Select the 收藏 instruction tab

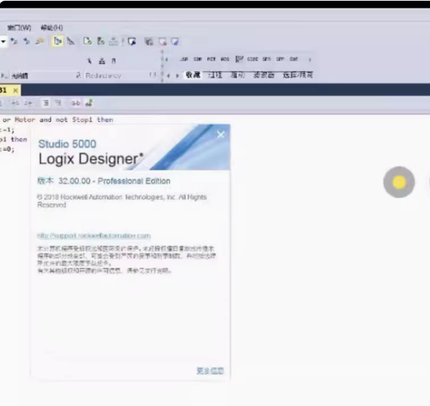click(193, 75)
